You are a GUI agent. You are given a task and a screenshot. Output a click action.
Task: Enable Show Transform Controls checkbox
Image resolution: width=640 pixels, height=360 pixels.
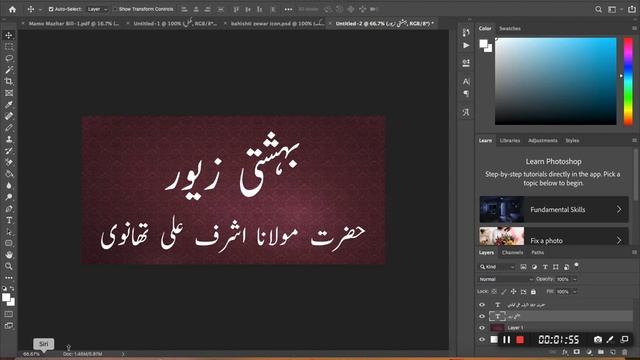pos(115,9)
